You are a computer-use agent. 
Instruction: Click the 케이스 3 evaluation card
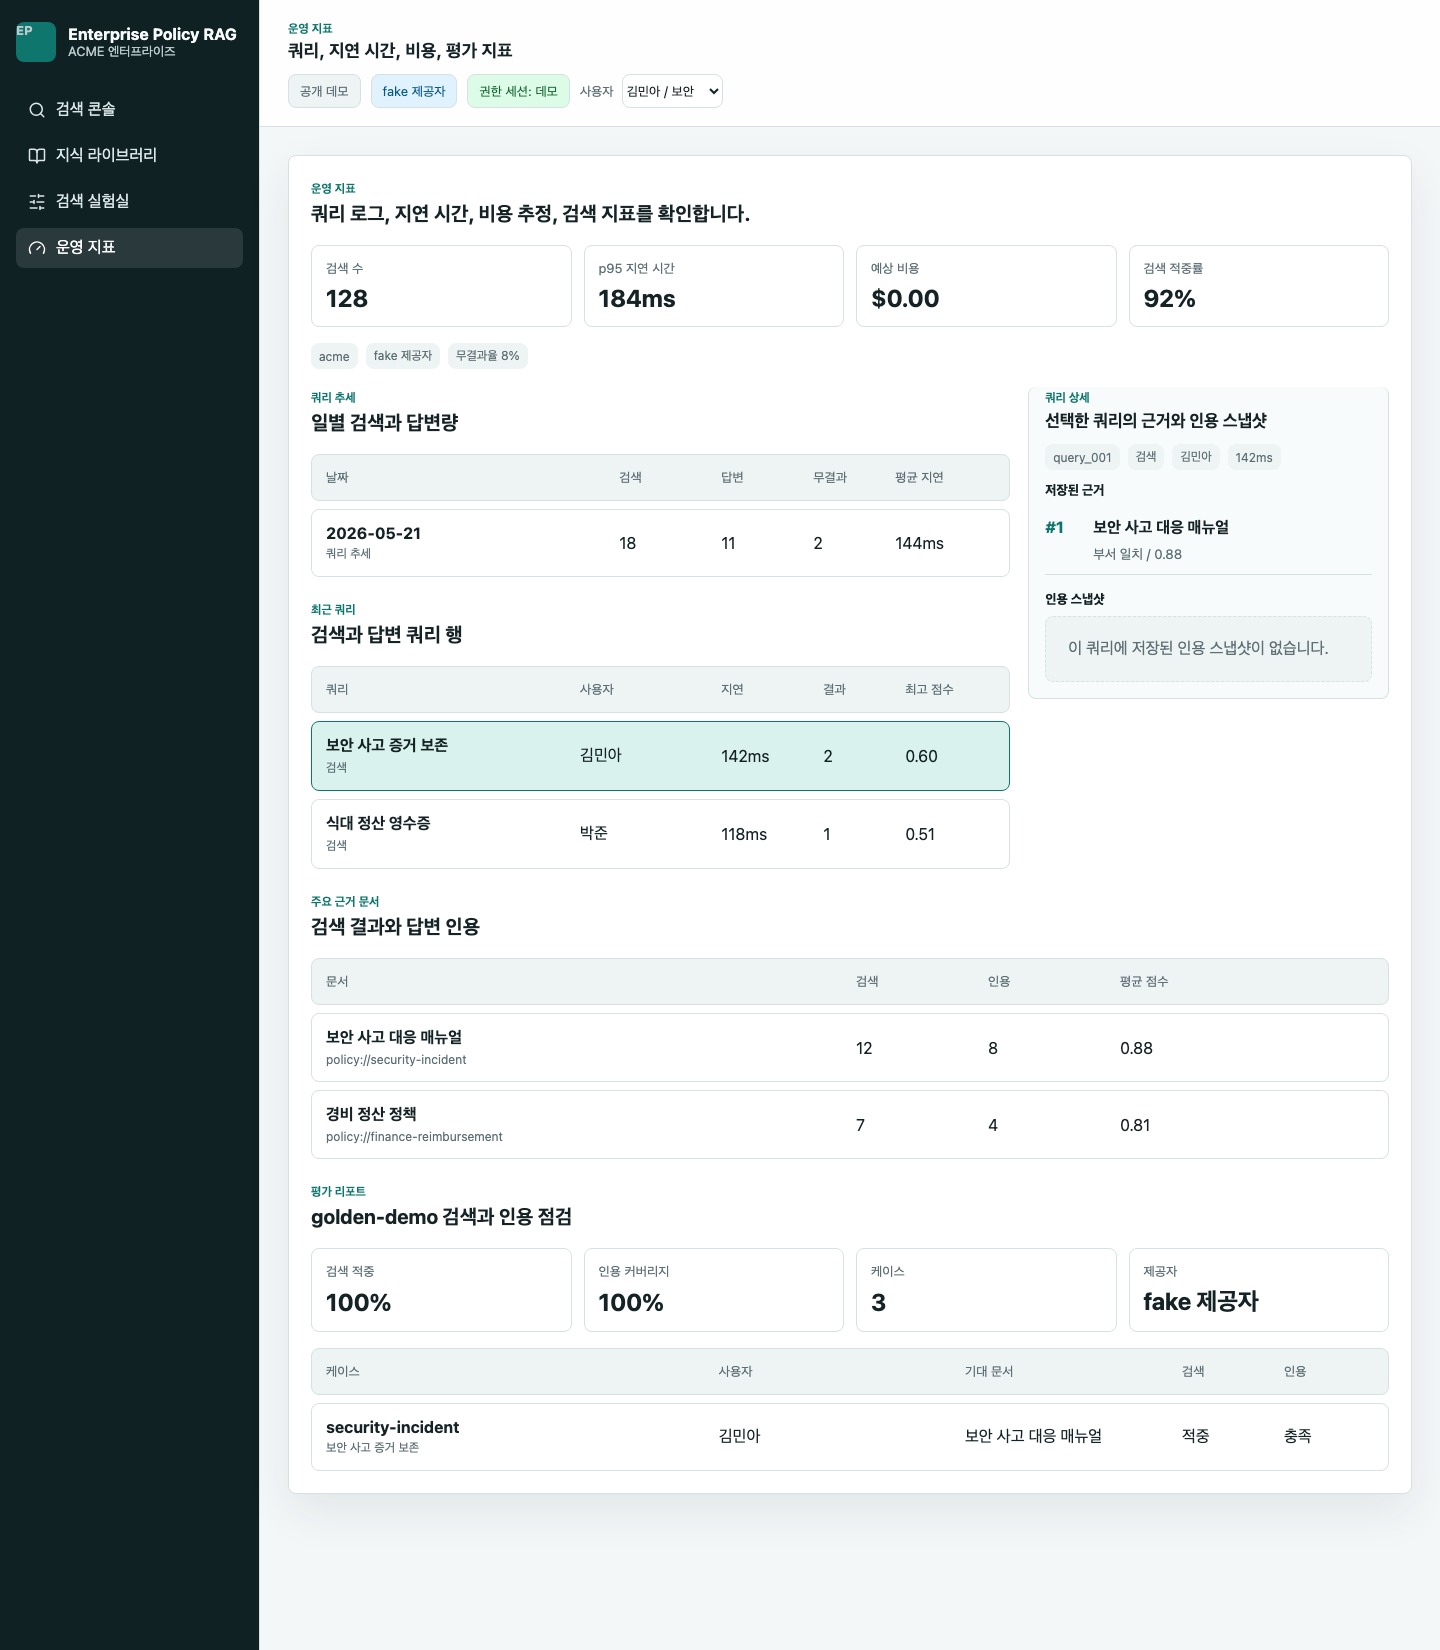[x=986, y=1290]
